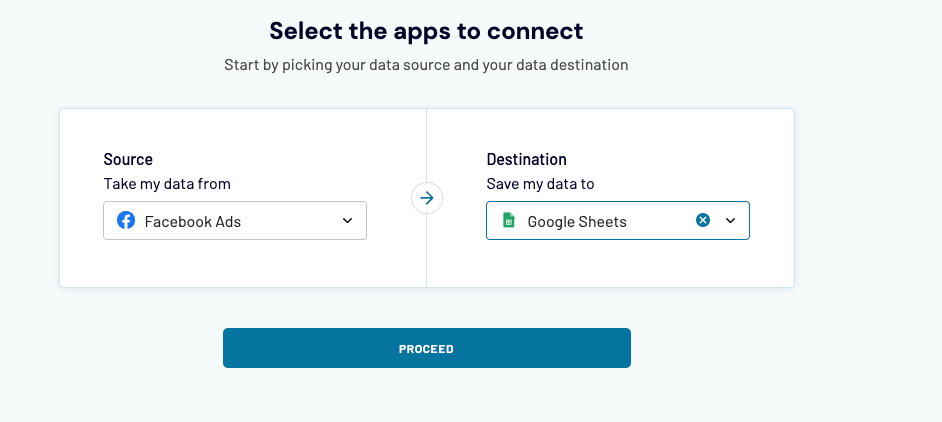Image resolution: width=942 pixels, height=422 pixels.
Task: Click the Google Sheets green file icon
Action: pyautogui.click(x=508, y=221)
